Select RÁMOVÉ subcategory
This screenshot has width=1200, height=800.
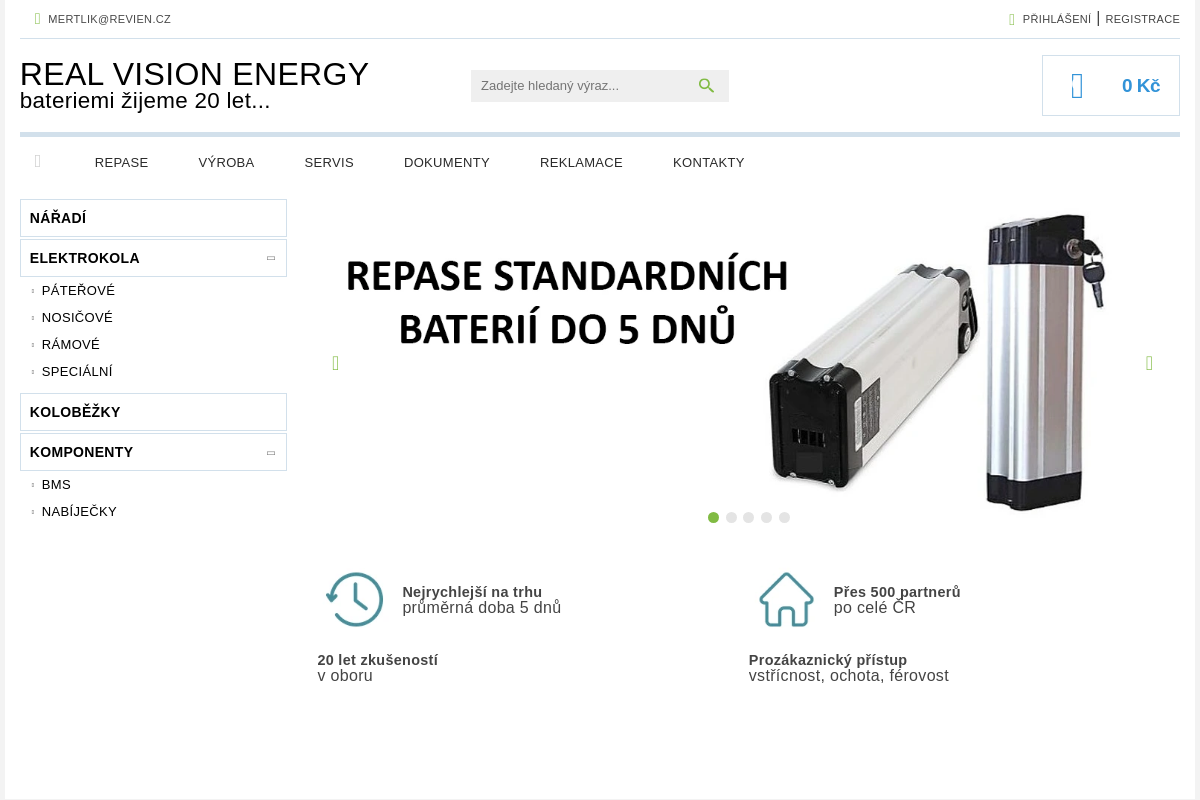(71, 344)
